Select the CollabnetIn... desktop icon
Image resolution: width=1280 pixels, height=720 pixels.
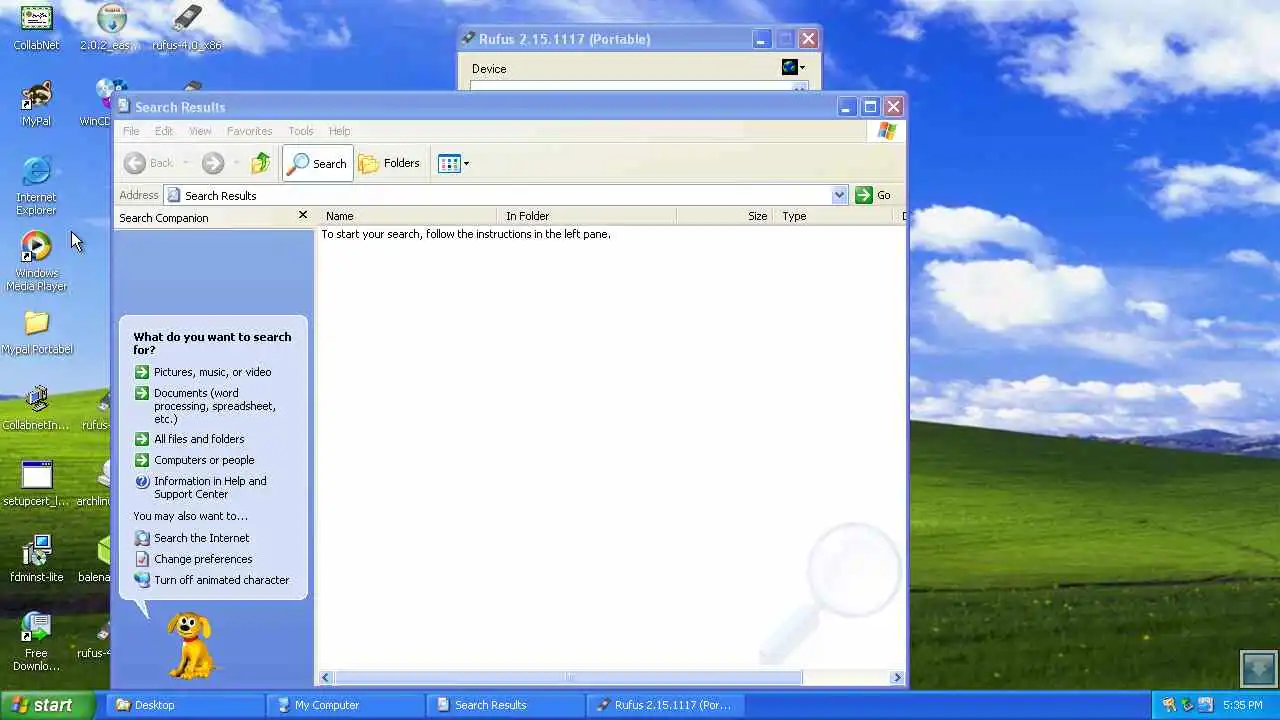(x=36, y=408)
